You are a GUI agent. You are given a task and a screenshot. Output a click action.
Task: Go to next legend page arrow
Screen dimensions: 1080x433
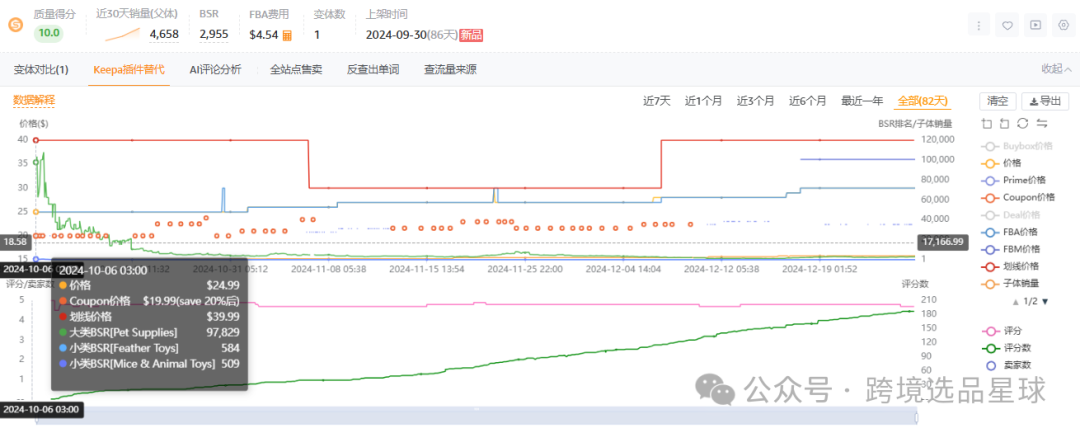1045,302
